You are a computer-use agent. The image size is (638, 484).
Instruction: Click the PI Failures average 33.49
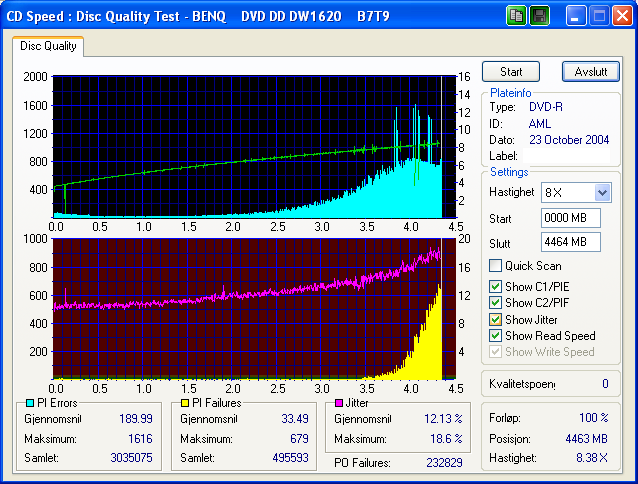click(295, 419)
